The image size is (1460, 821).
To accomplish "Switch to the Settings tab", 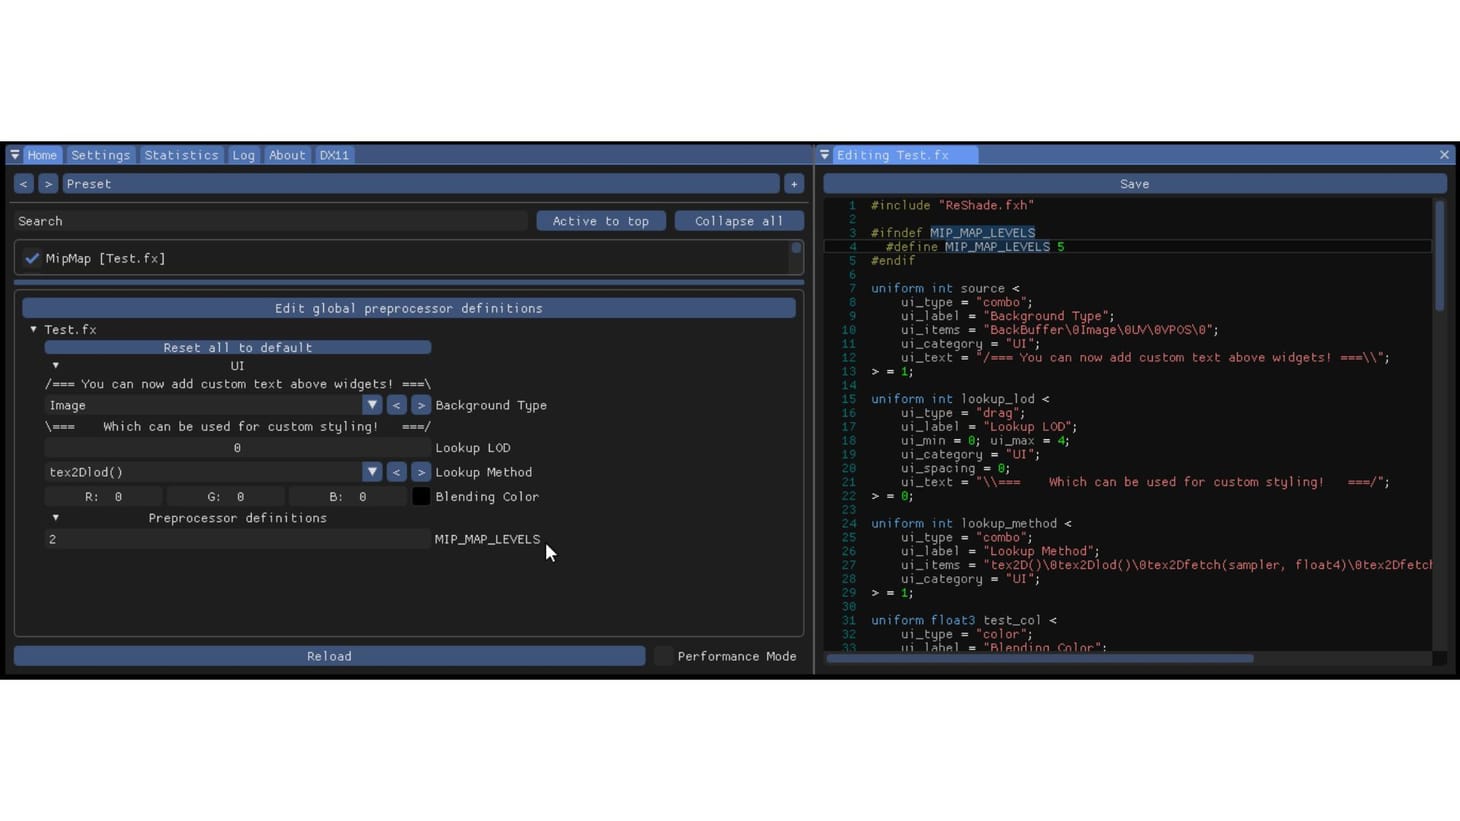I will pyautogui.click(x=100, y=154).
